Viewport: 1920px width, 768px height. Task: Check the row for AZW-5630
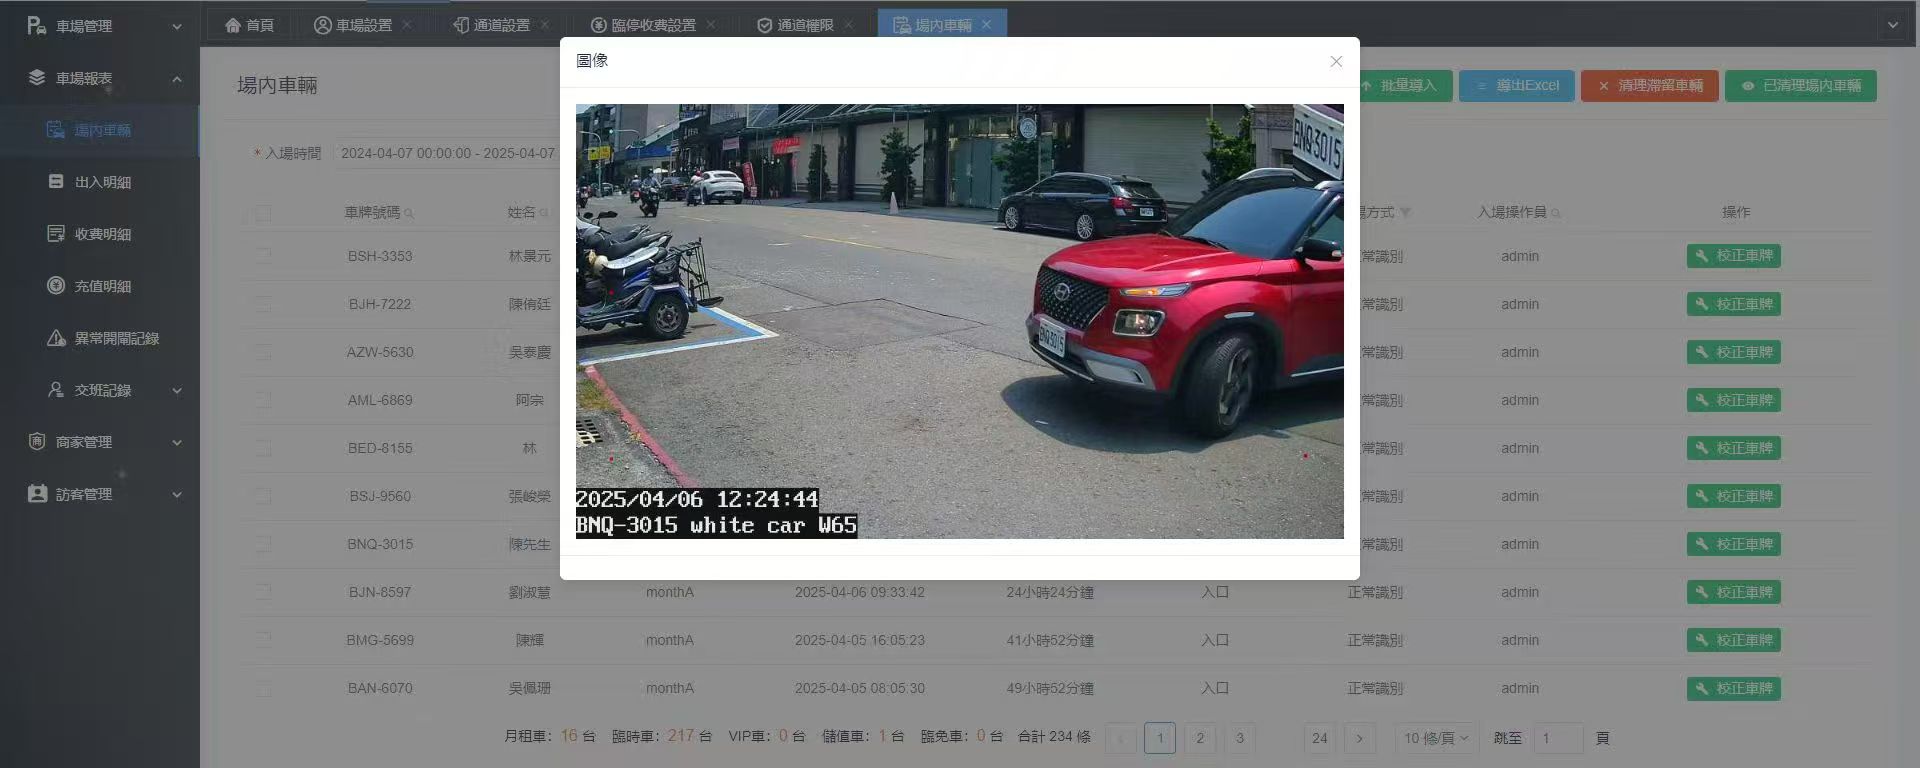(263, 352)
